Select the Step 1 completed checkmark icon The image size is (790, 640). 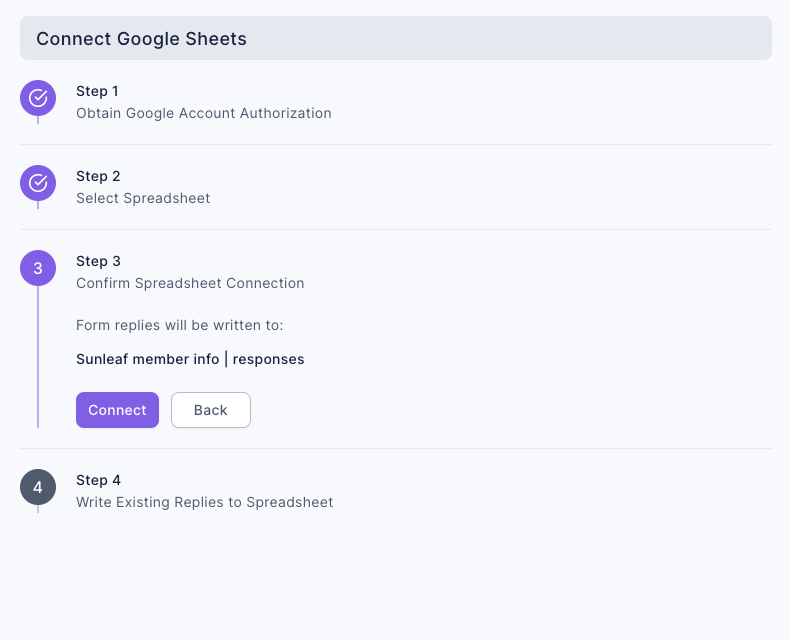point(38,98)
